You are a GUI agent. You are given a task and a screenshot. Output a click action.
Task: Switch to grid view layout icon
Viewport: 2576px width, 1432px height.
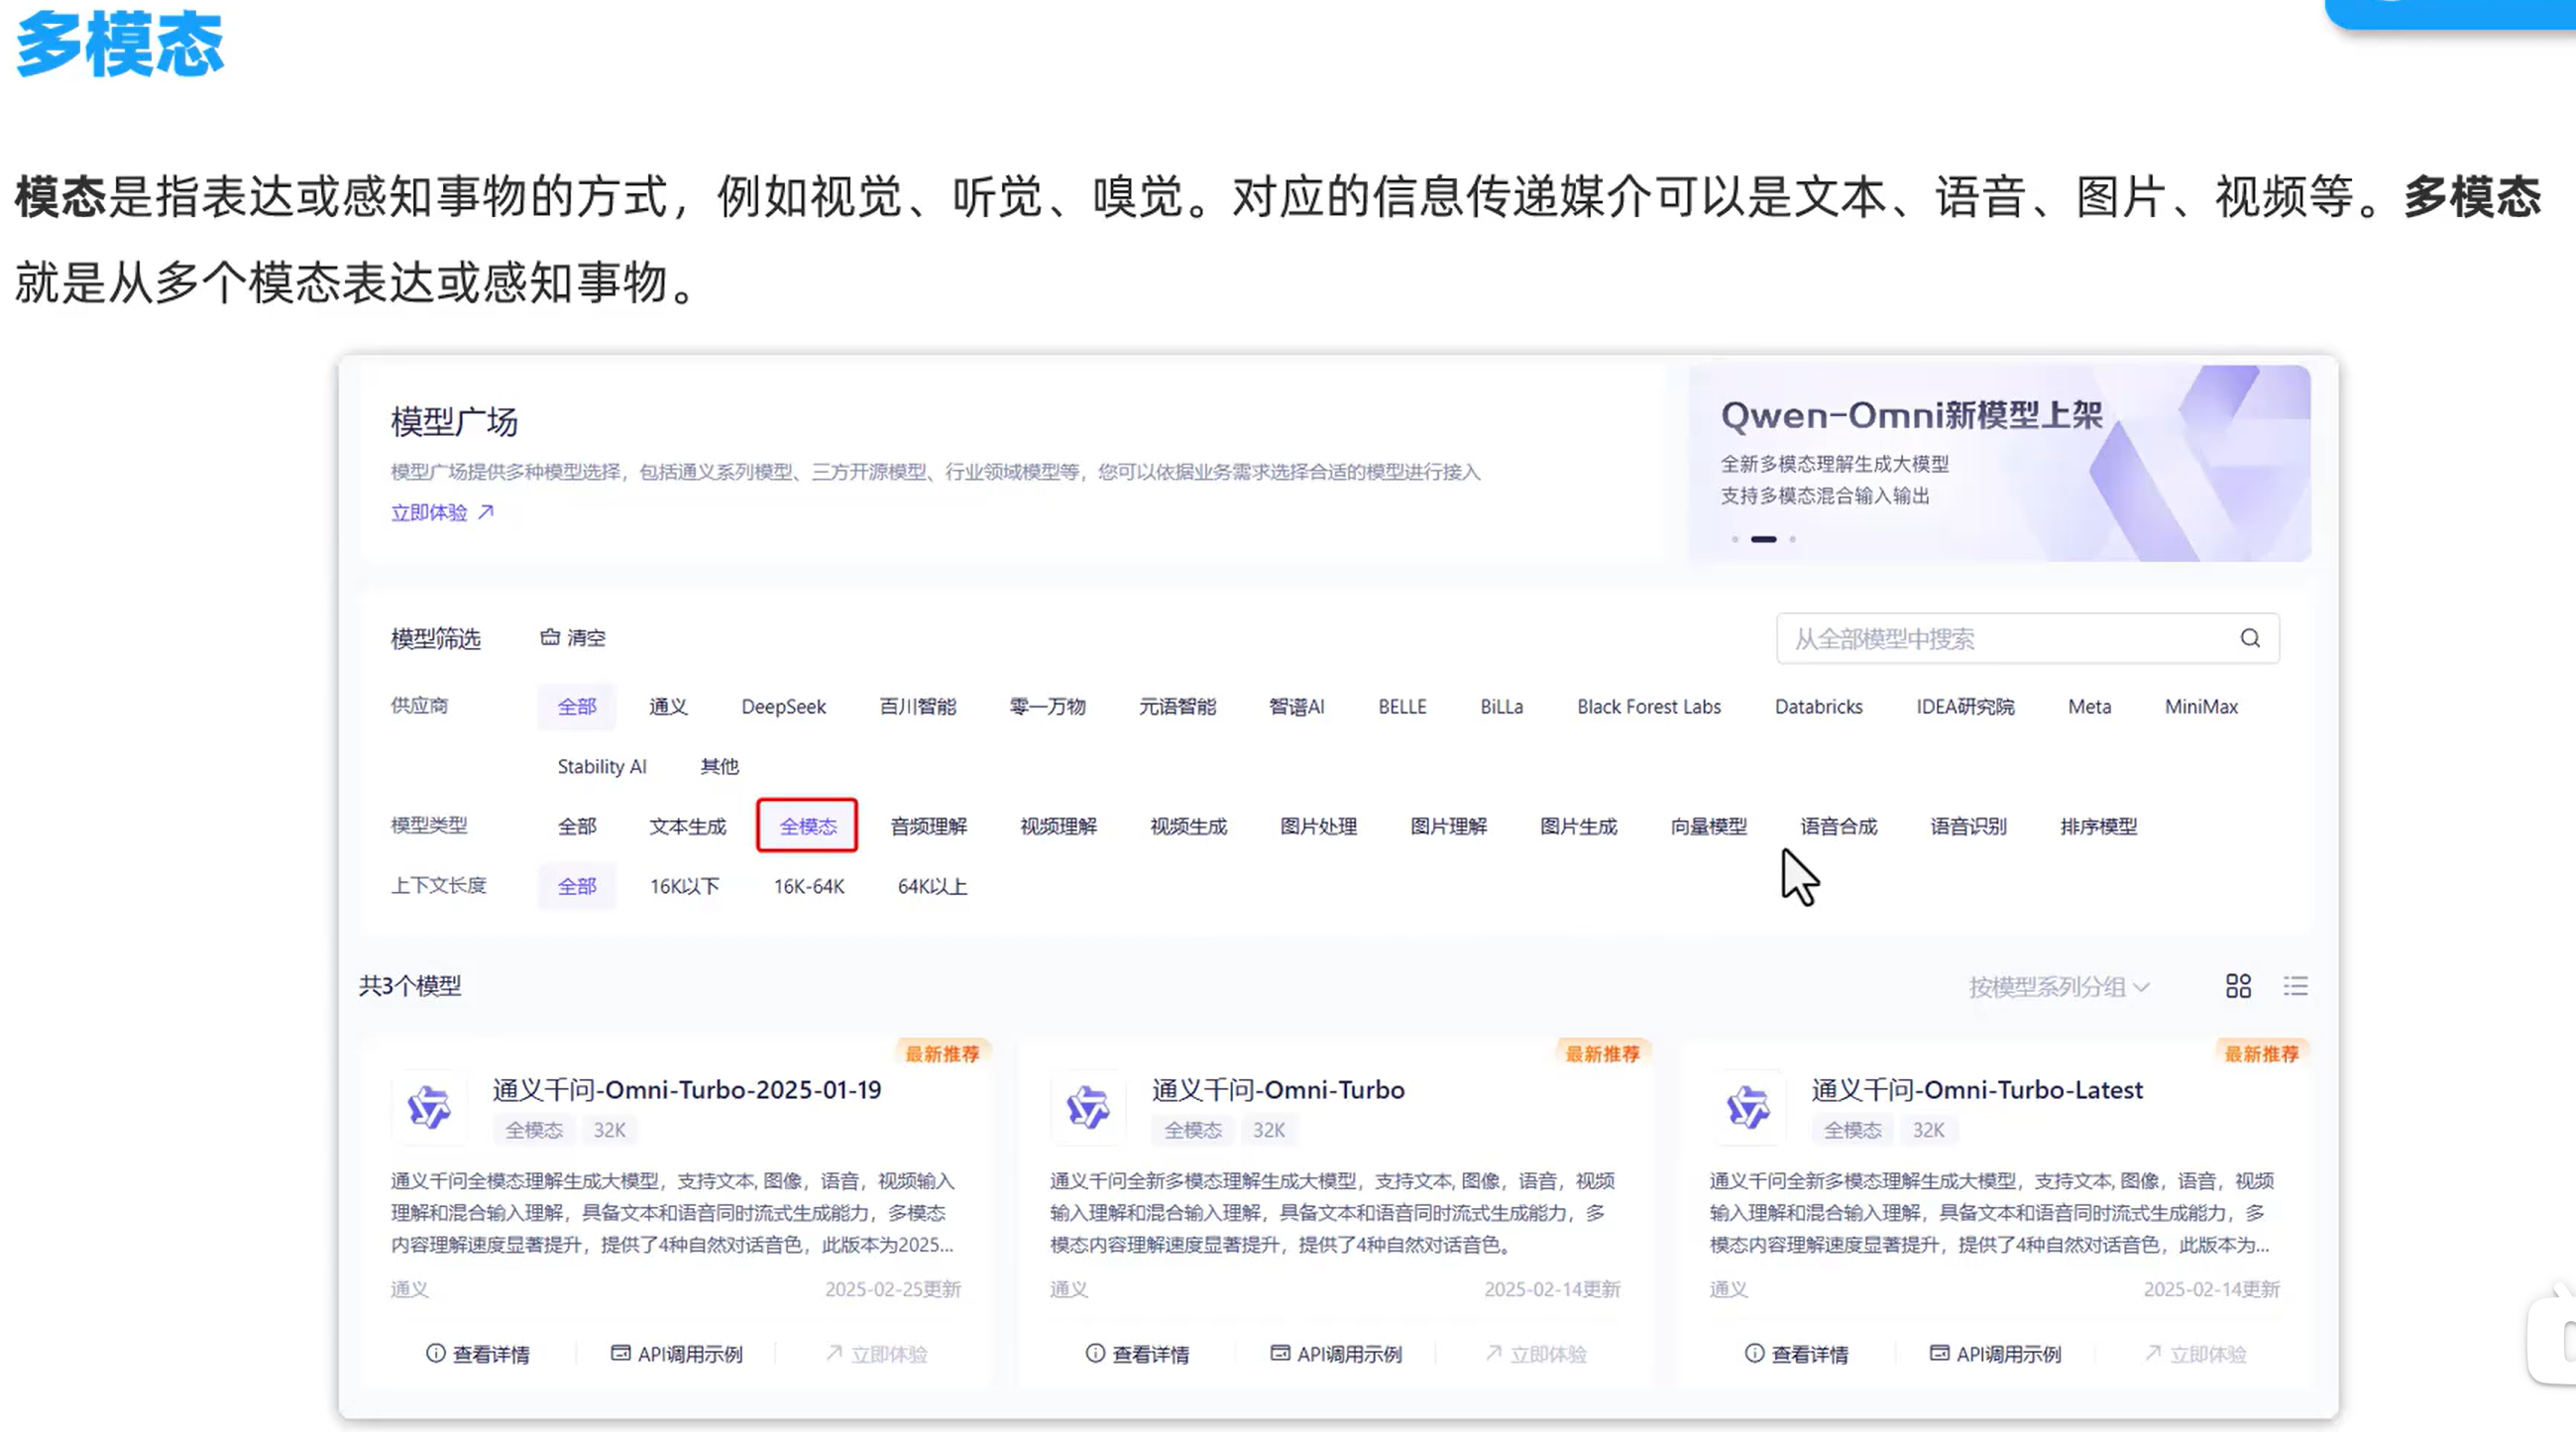tap(2238, 986)
